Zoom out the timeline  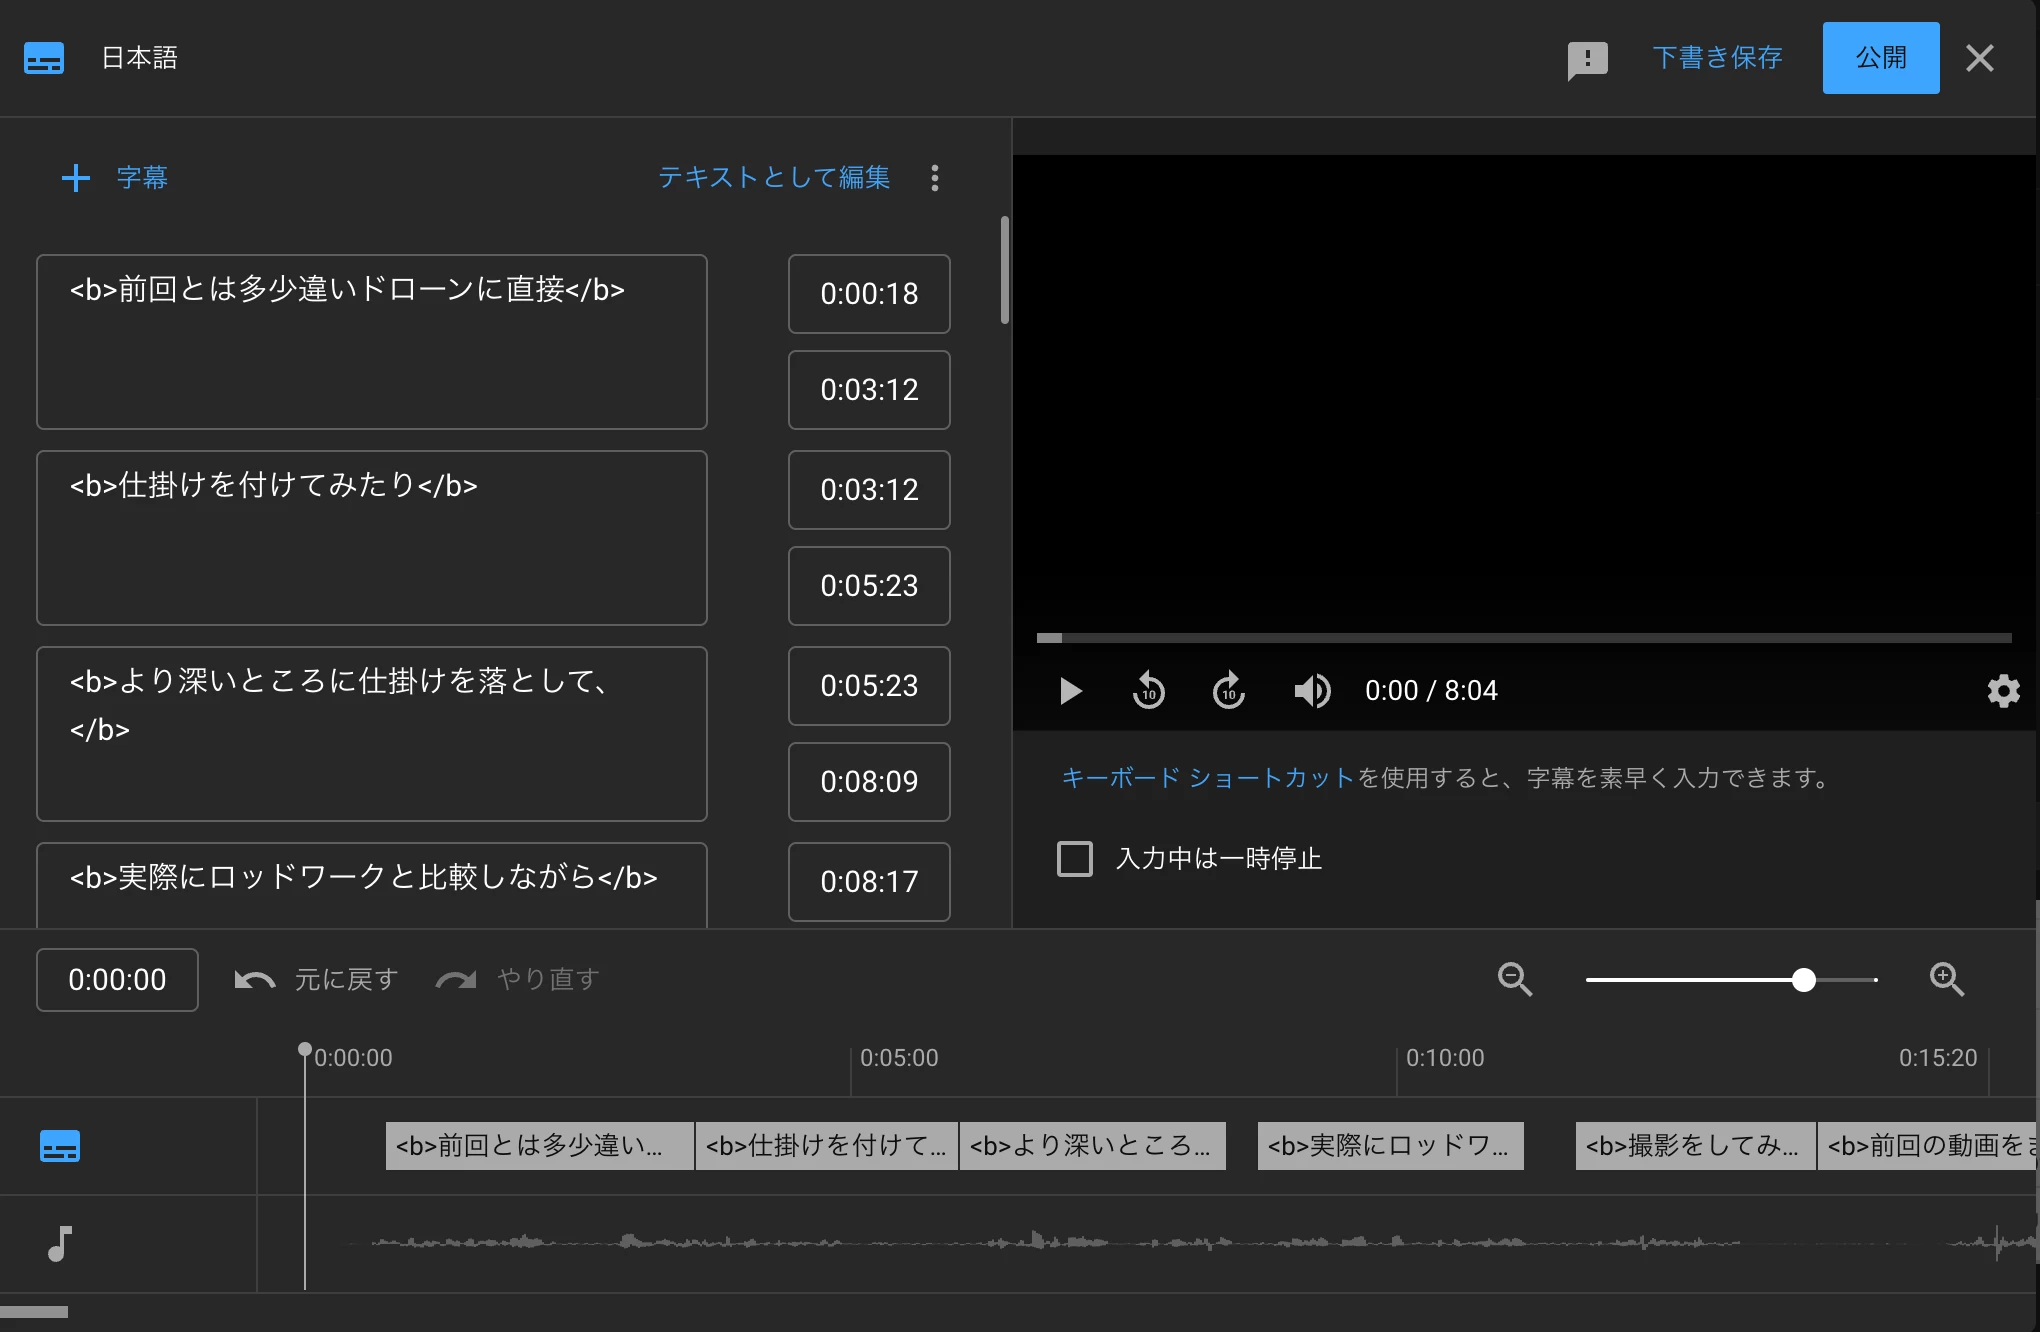point(1515,979)
